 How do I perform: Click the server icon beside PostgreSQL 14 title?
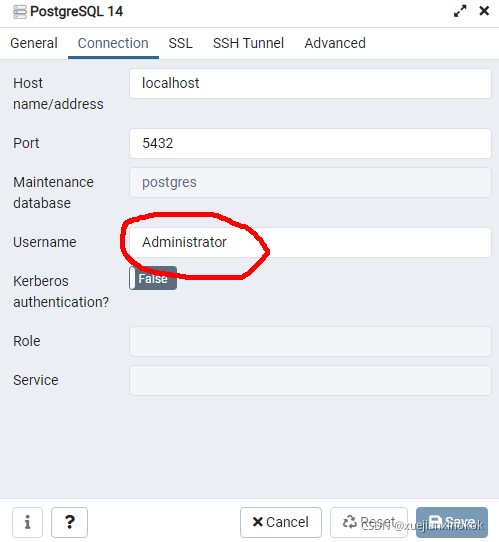pyautogui.click(x=20, y=12)
